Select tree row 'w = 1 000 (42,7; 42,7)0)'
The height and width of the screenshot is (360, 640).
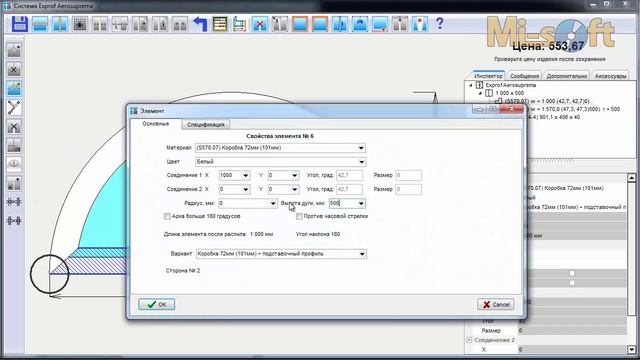coord(547,101)
